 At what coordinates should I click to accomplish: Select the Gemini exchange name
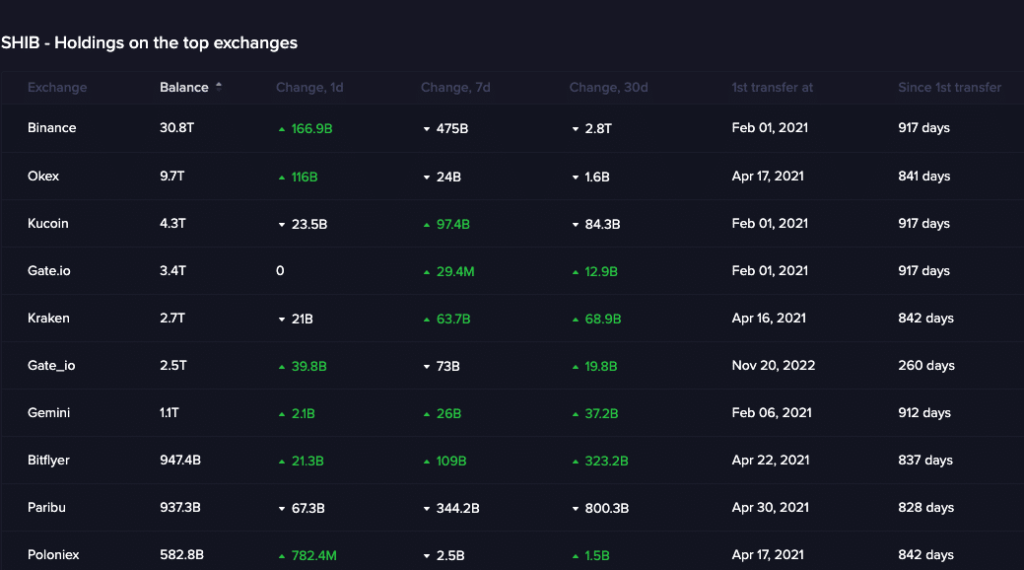49,413
